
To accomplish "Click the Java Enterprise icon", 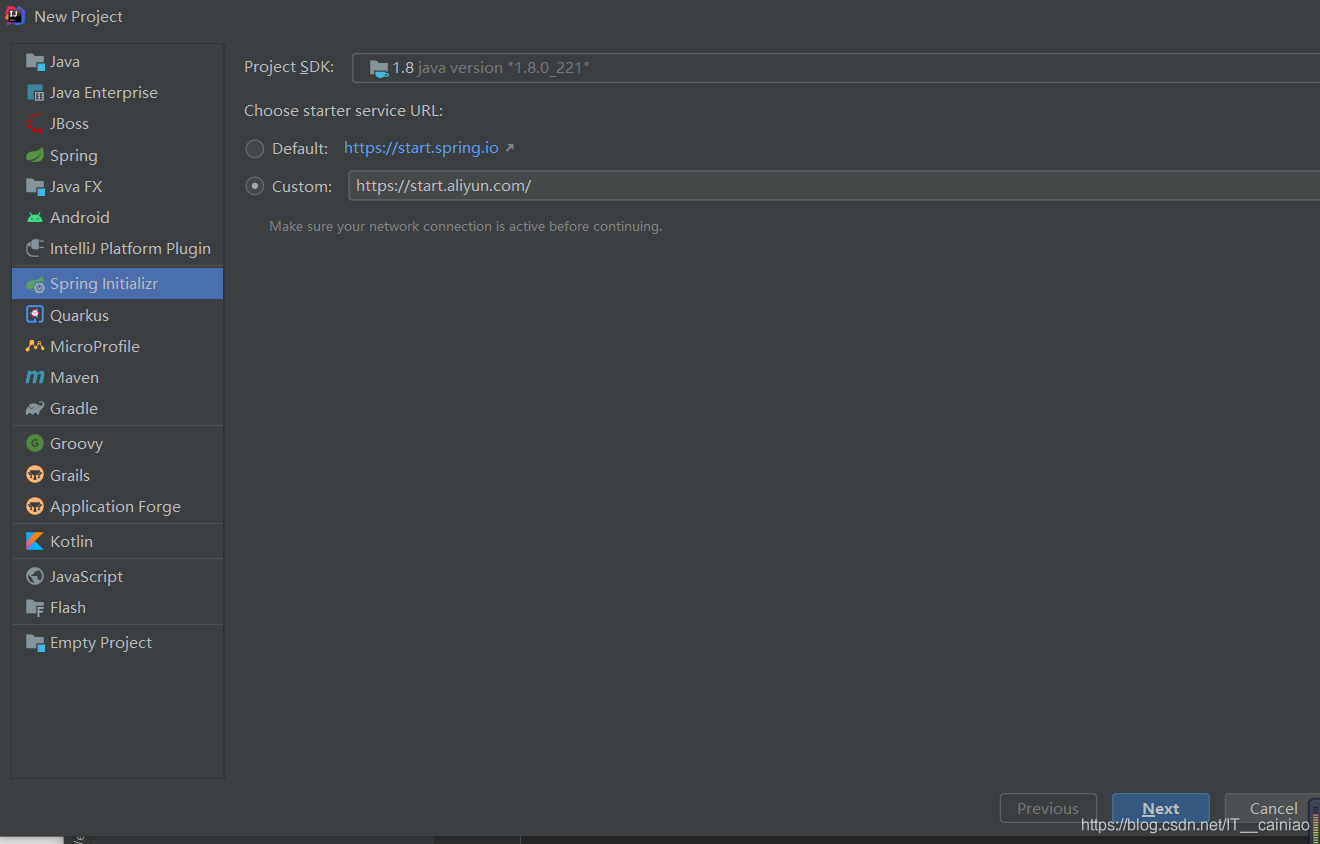I will (35, 93).
